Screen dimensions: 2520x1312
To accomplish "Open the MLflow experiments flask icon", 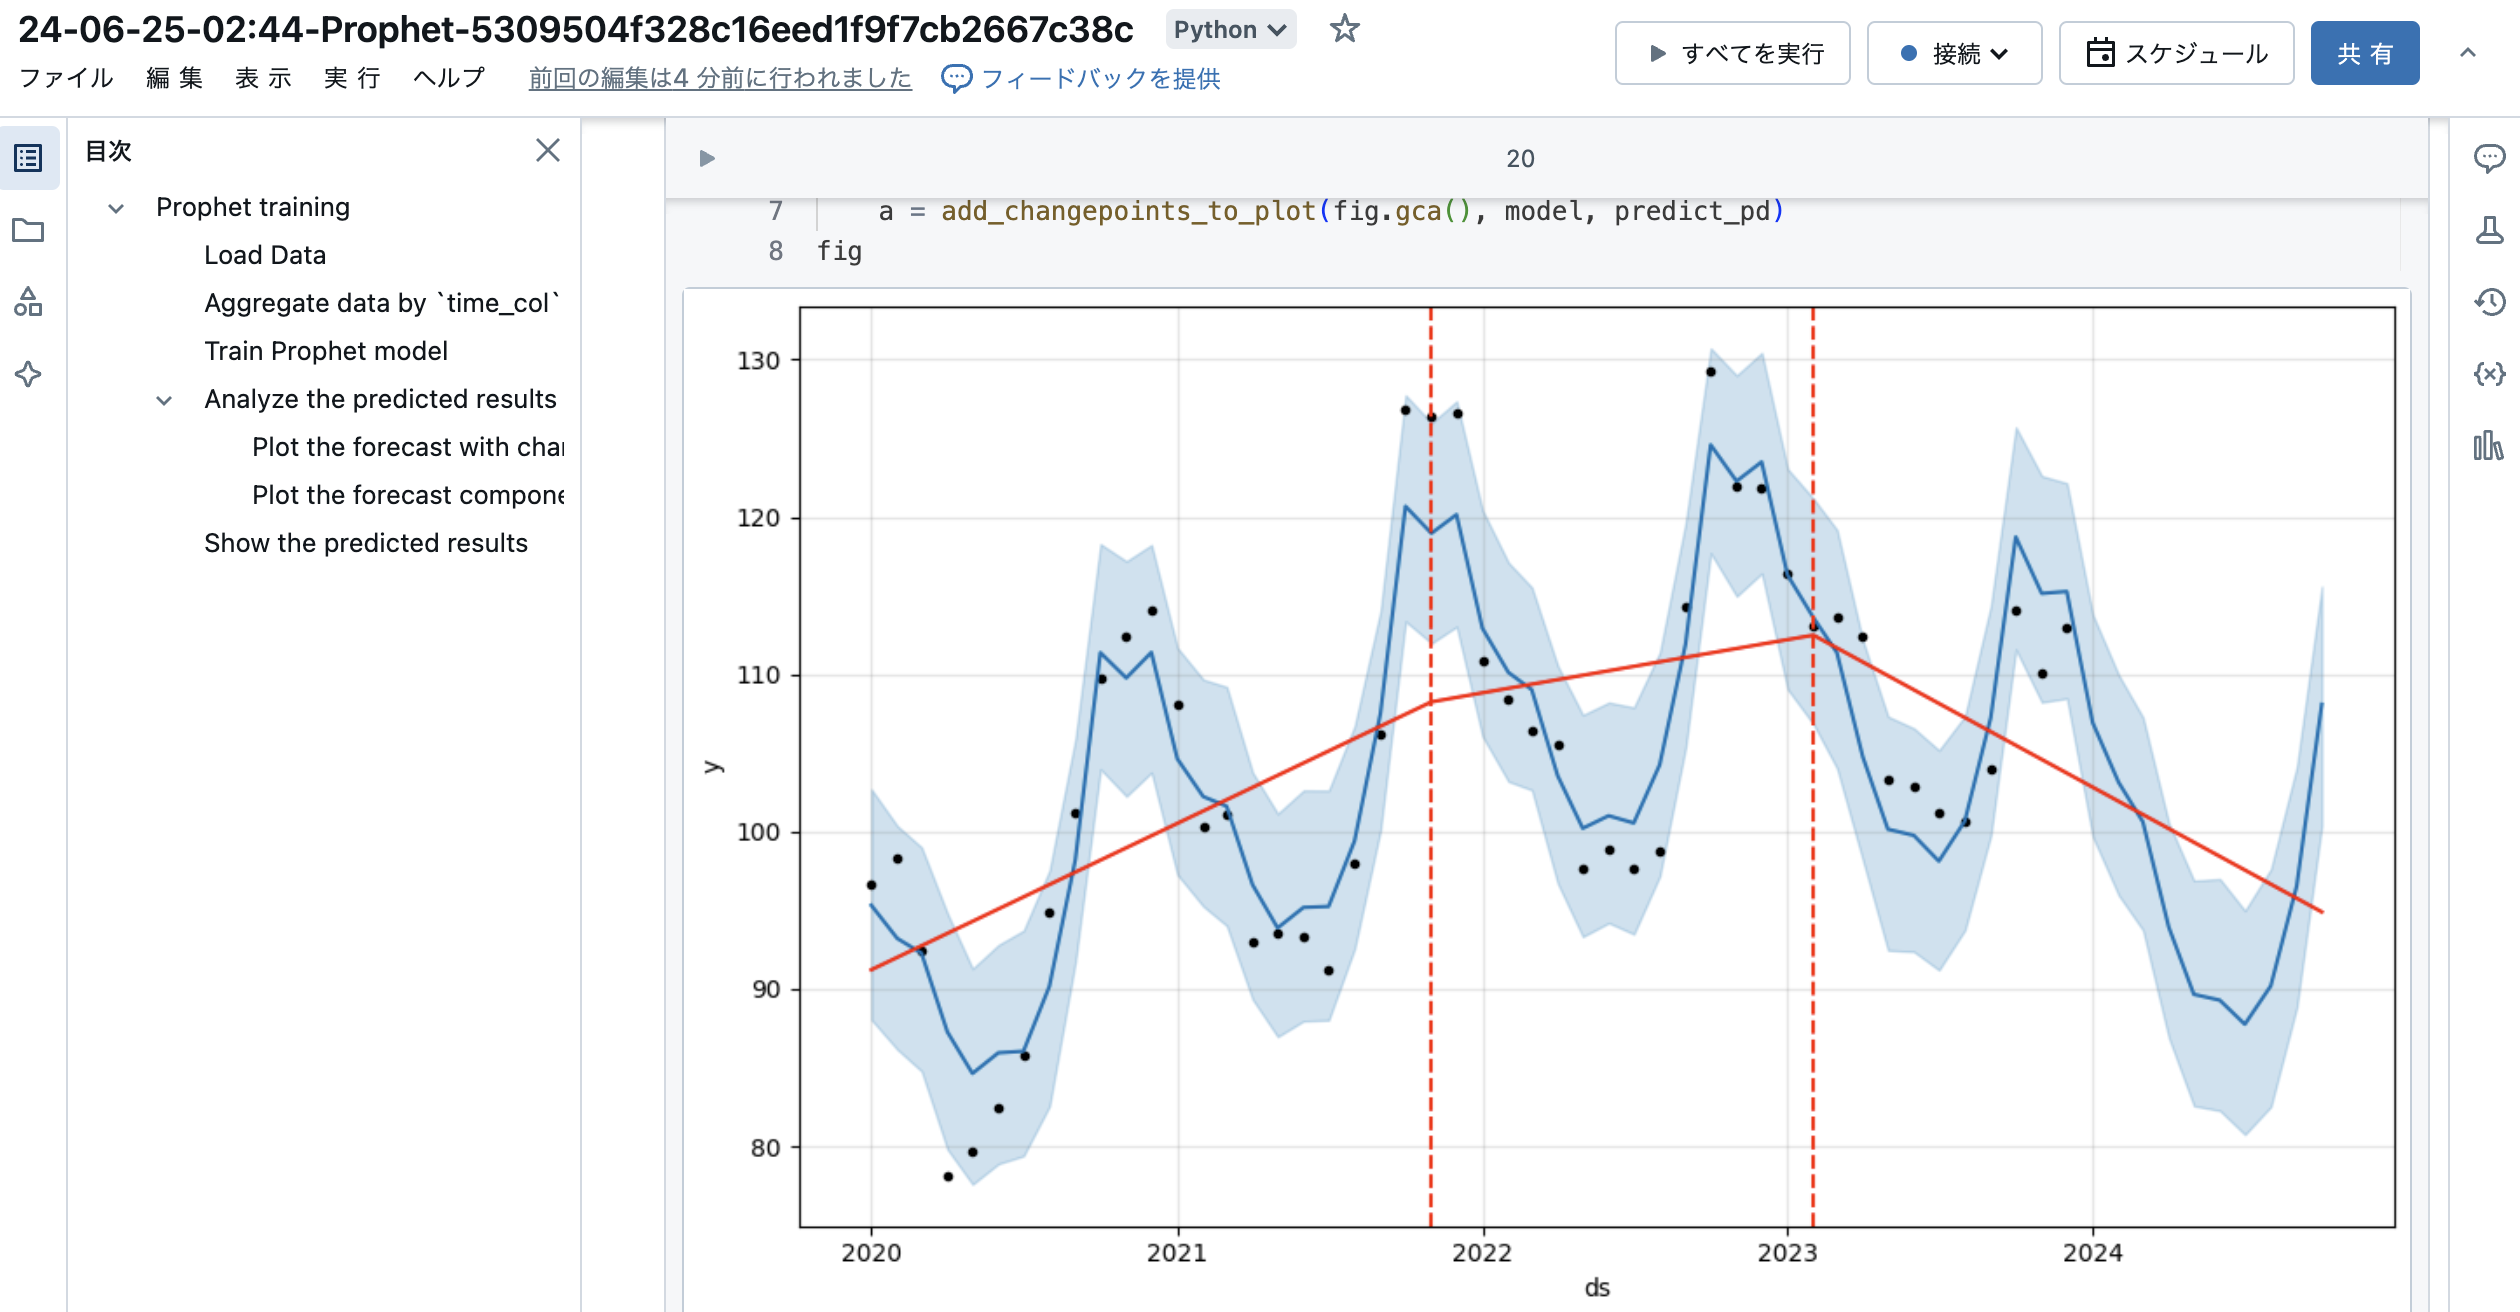I will 2488,230.
